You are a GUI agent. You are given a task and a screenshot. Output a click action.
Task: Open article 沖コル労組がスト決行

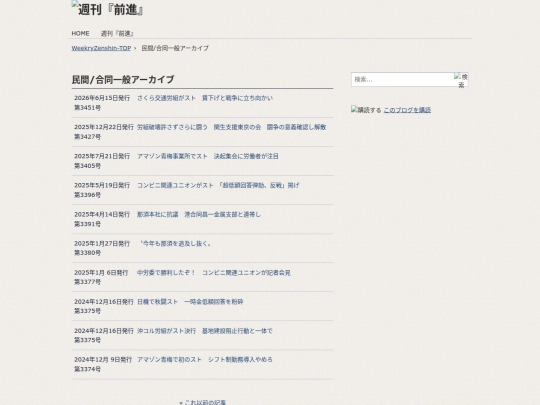tap(205, 331)
